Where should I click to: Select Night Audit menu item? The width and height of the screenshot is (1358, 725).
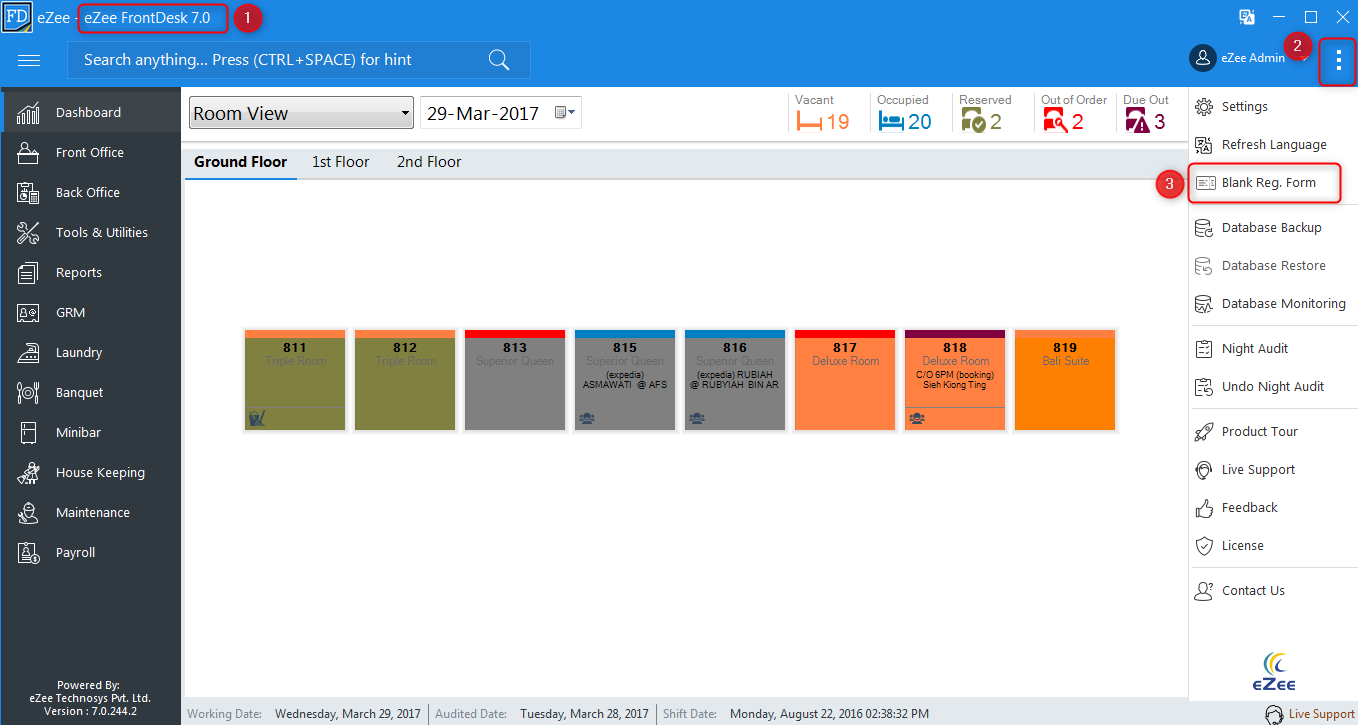pyautogui.click(x=1273, y=349)
